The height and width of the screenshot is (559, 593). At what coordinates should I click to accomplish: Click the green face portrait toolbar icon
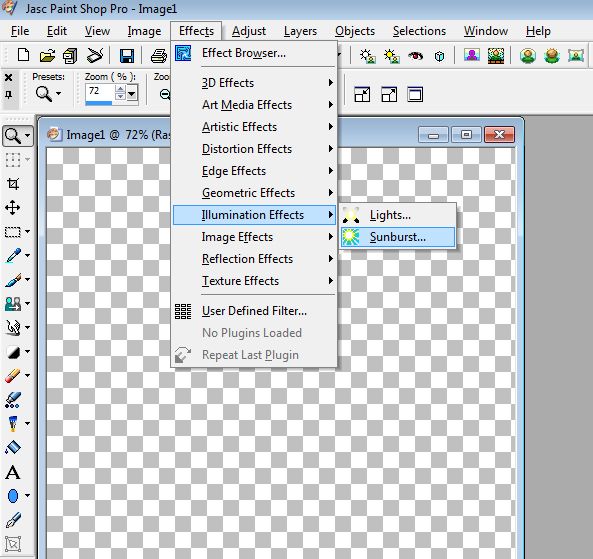pos(528,56)
